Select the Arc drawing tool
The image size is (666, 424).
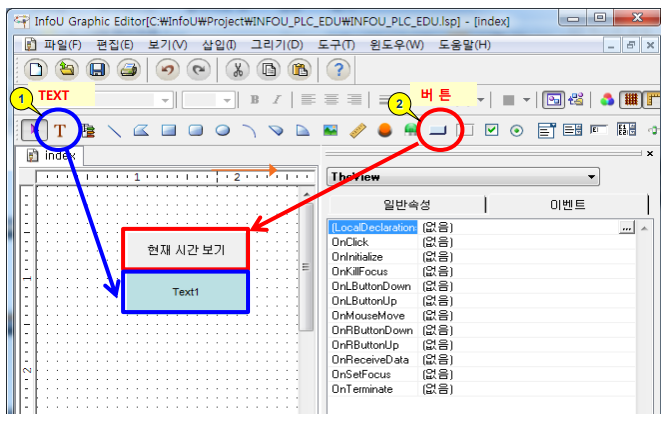pyautogui.click(x=249, y=130)
